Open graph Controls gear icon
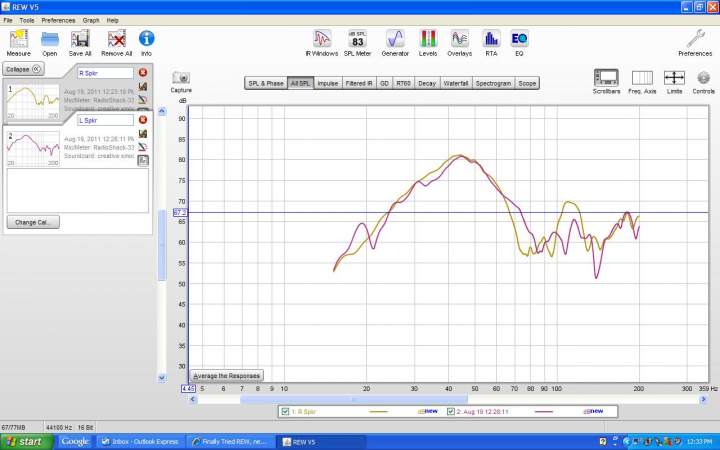 pyautogui.click(x=703, y=82)
